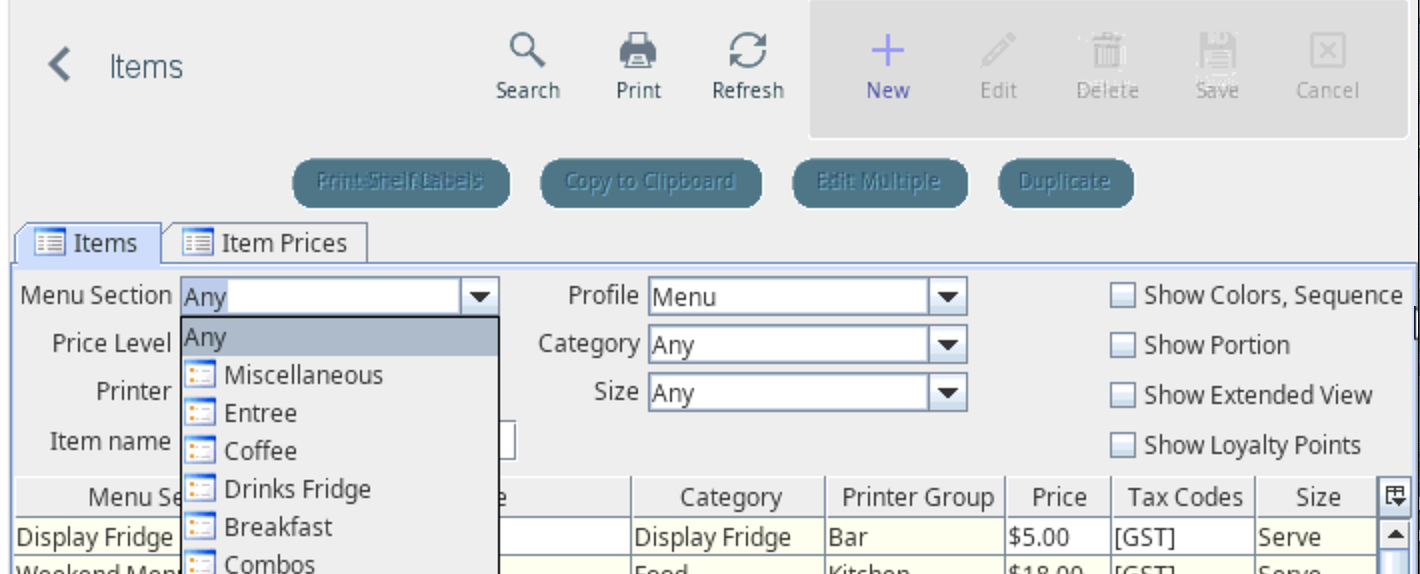Sort by the Tax Codes column header

pyautogui.click(x=1185, y=497)
